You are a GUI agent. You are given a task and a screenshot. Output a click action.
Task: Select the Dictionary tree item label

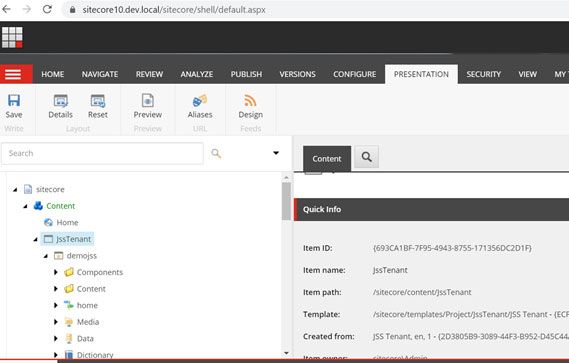coord(95,355)
